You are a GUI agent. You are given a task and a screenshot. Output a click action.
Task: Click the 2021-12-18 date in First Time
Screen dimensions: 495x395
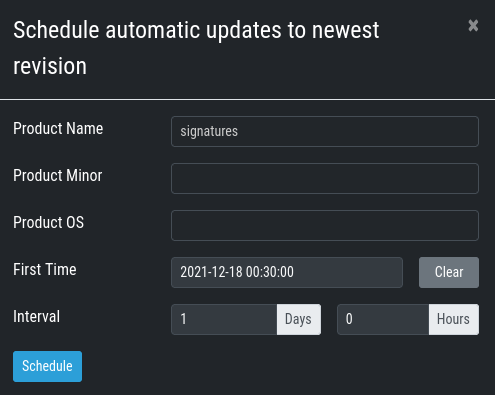click(x=211, y=272)
